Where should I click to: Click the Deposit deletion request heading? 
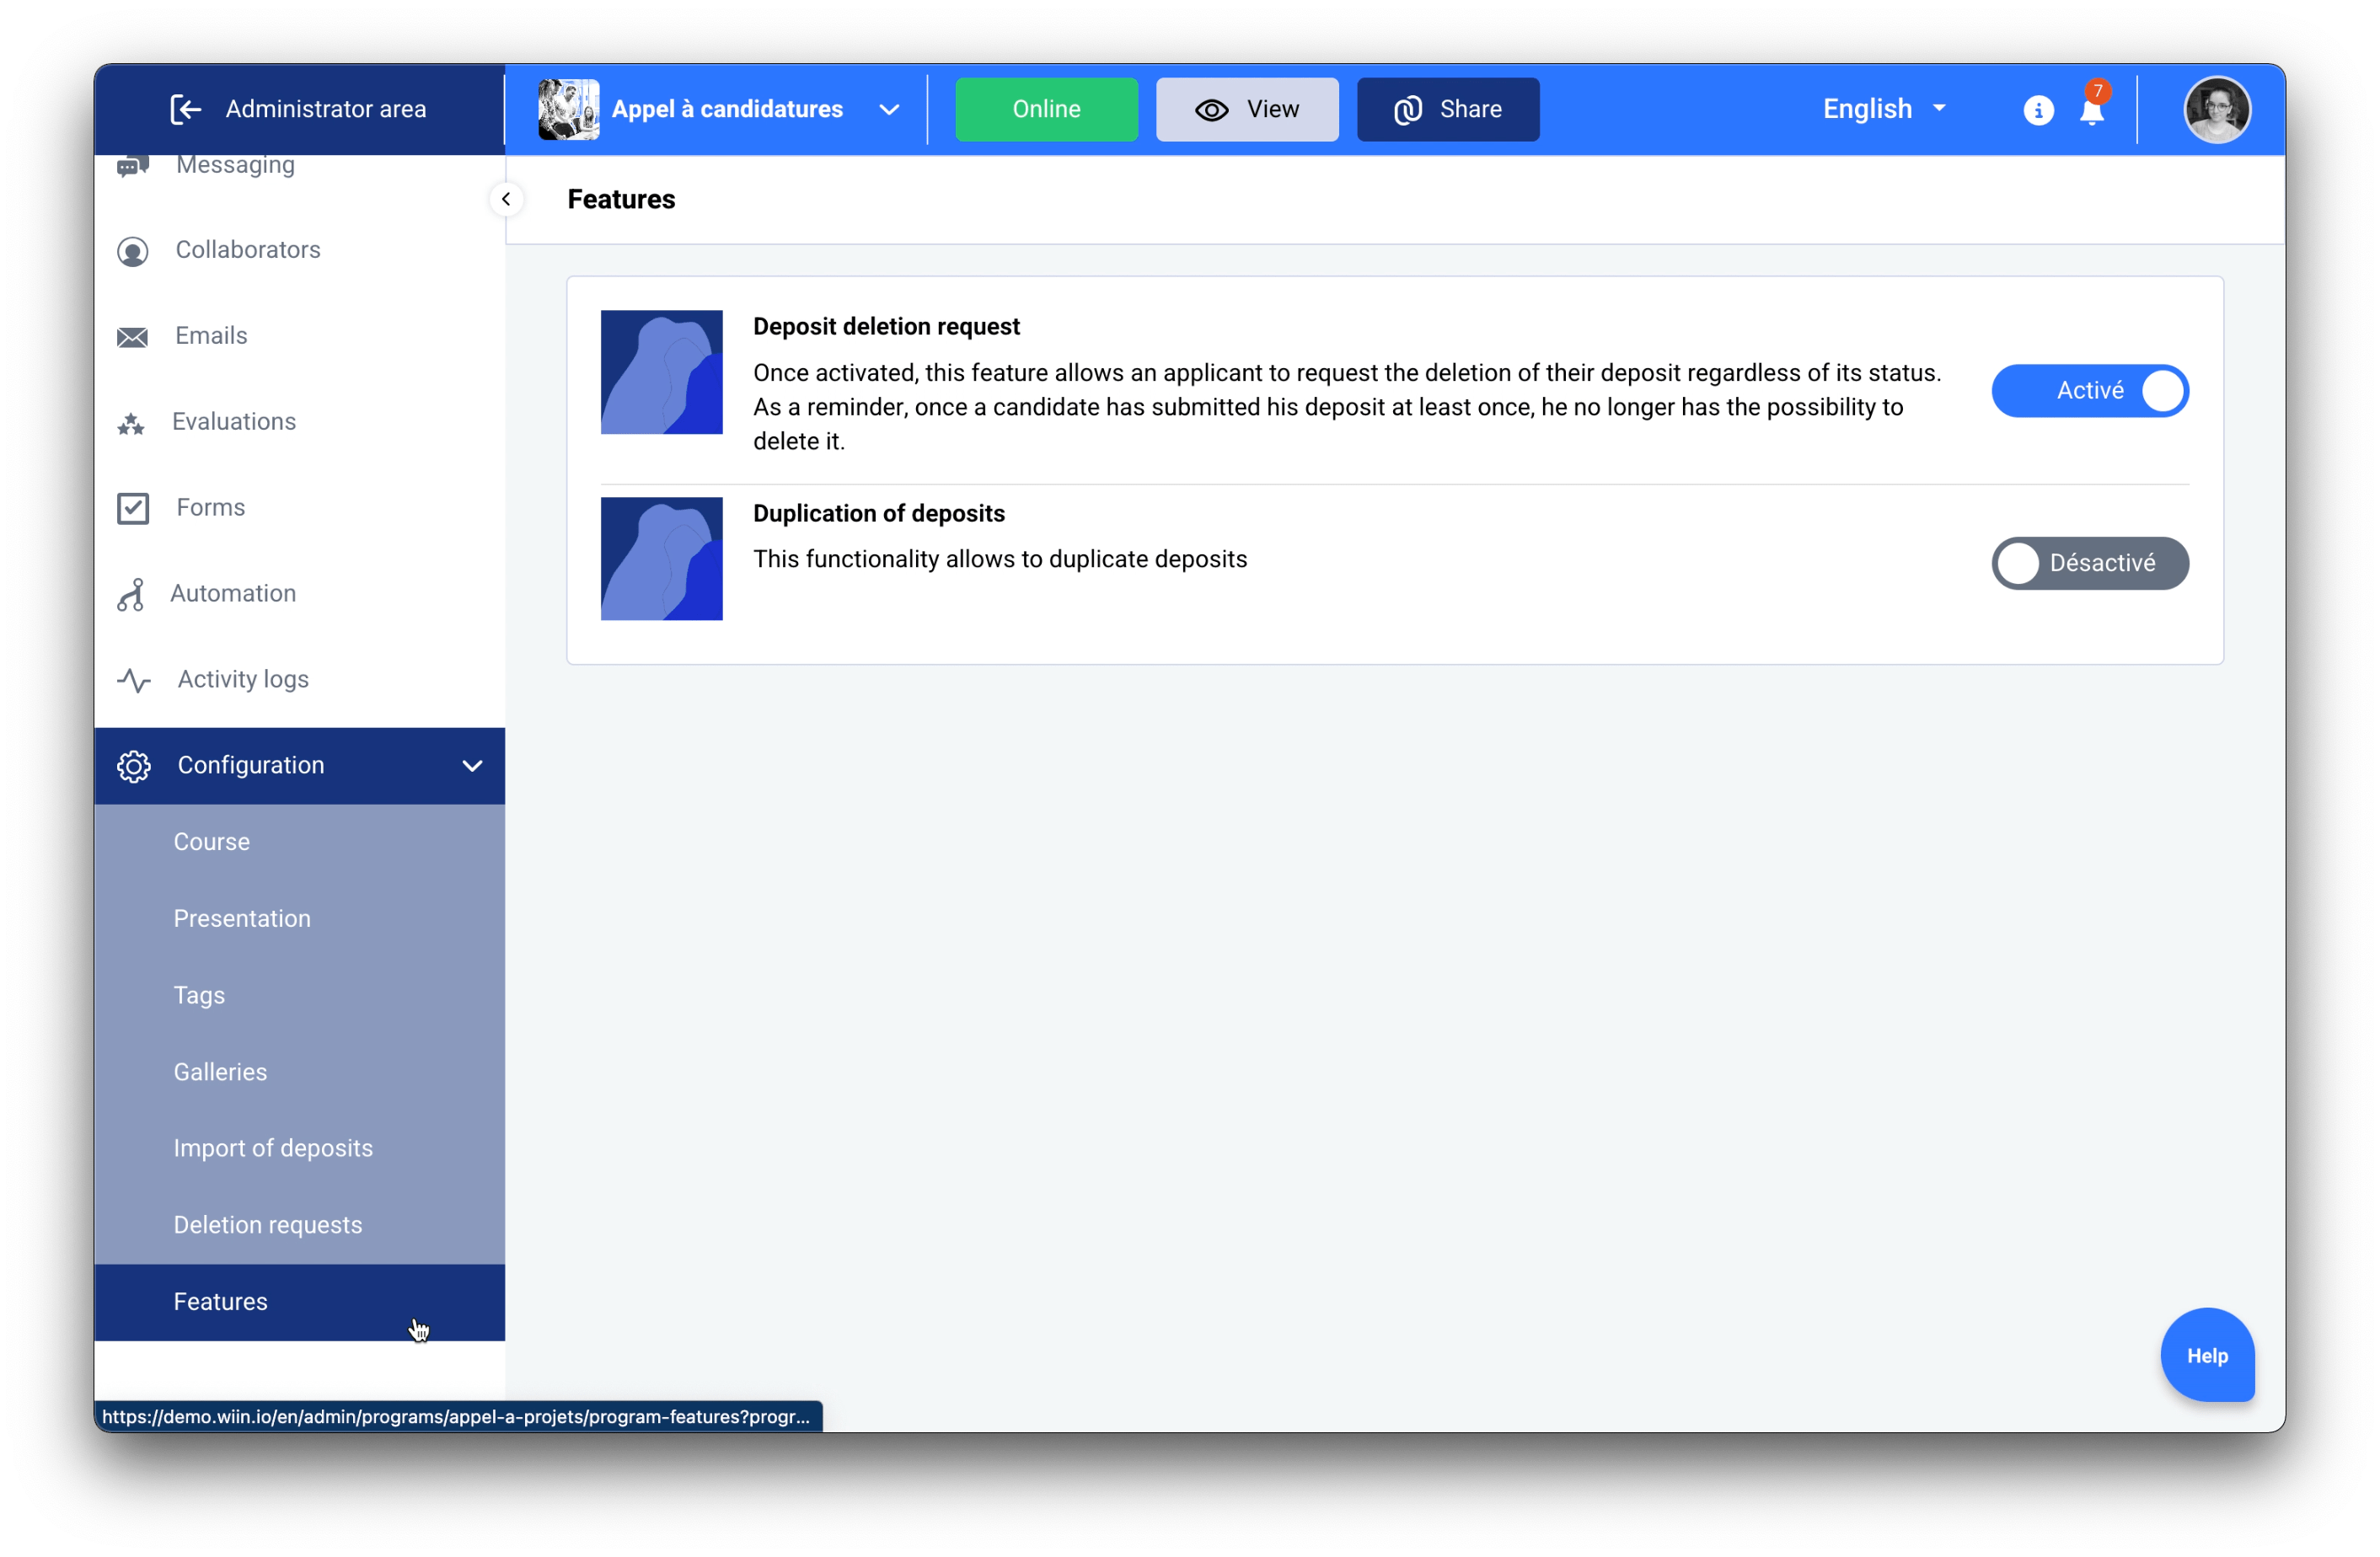[x=886, y=327]
